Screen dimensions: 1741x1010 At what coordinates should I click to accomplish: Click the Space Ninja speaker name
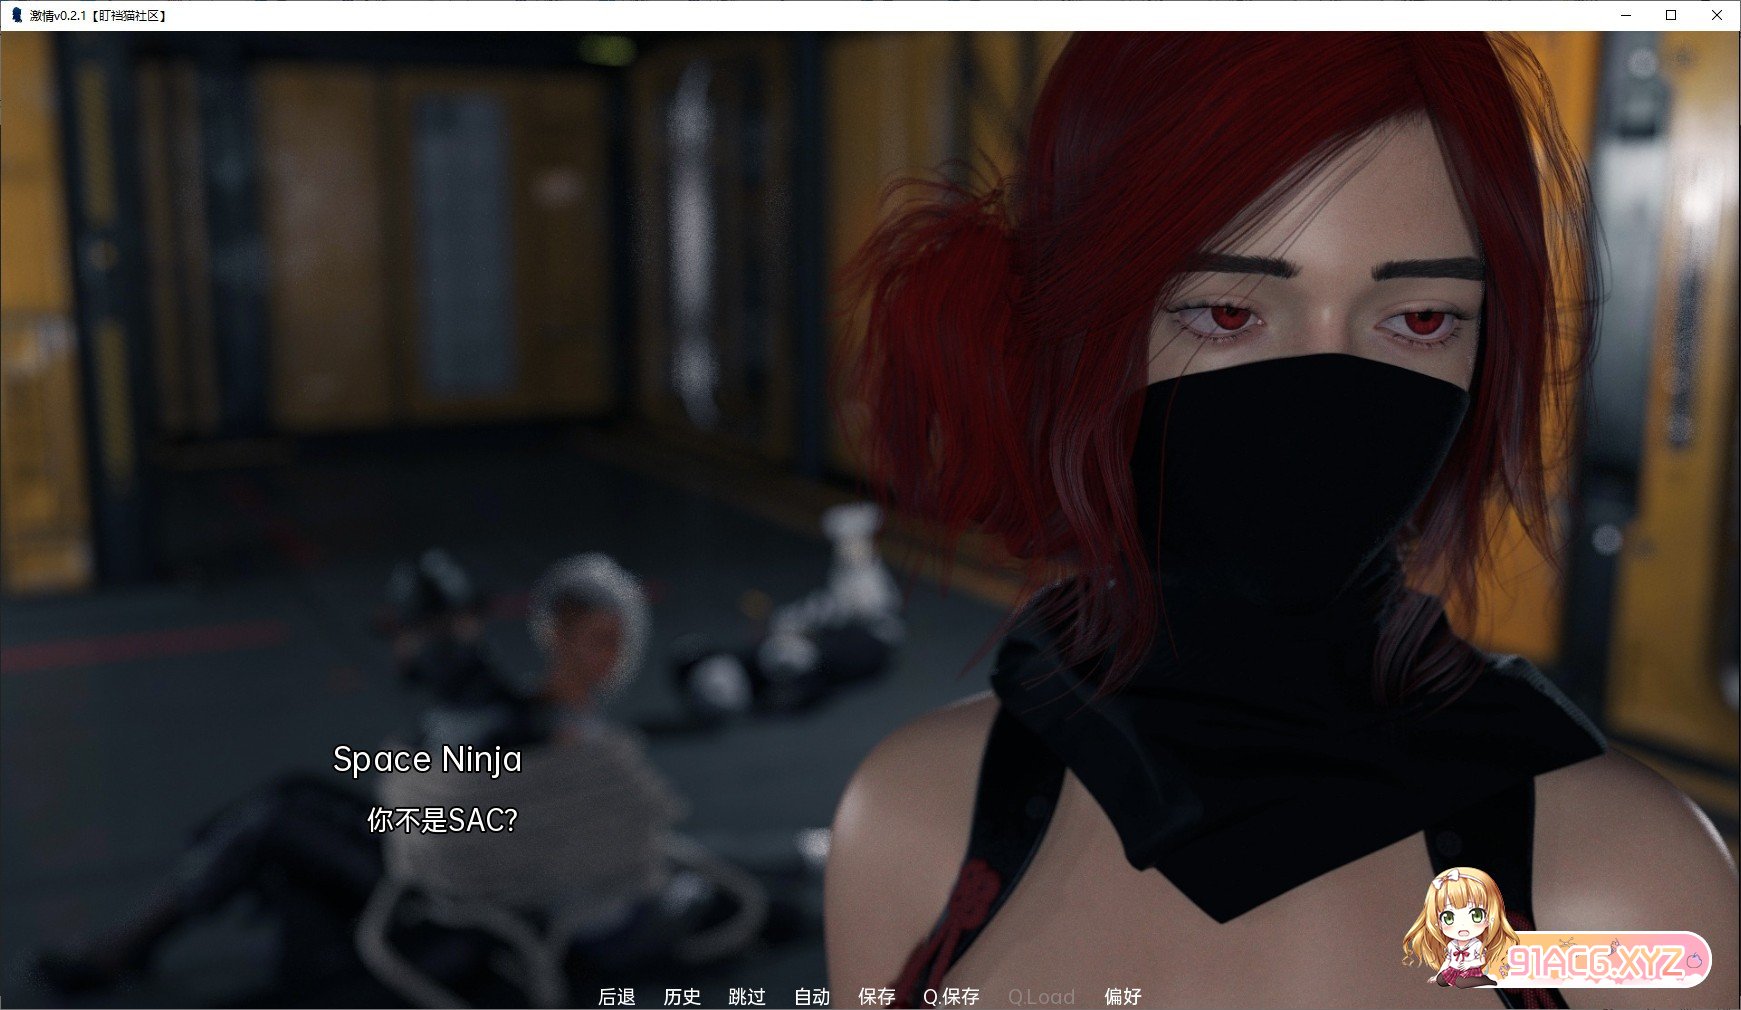[427, 760]
